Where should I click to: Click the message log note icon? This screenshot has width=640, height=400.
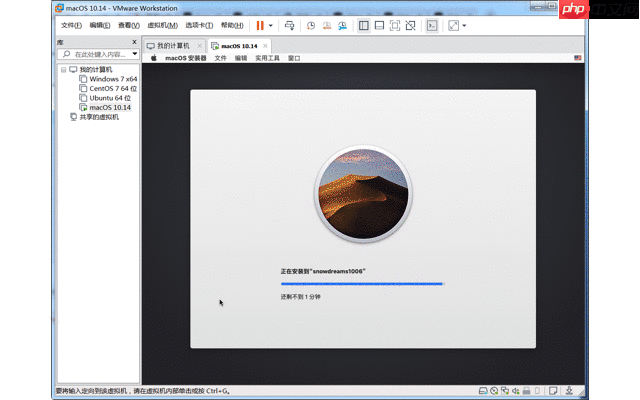point(553,391)
